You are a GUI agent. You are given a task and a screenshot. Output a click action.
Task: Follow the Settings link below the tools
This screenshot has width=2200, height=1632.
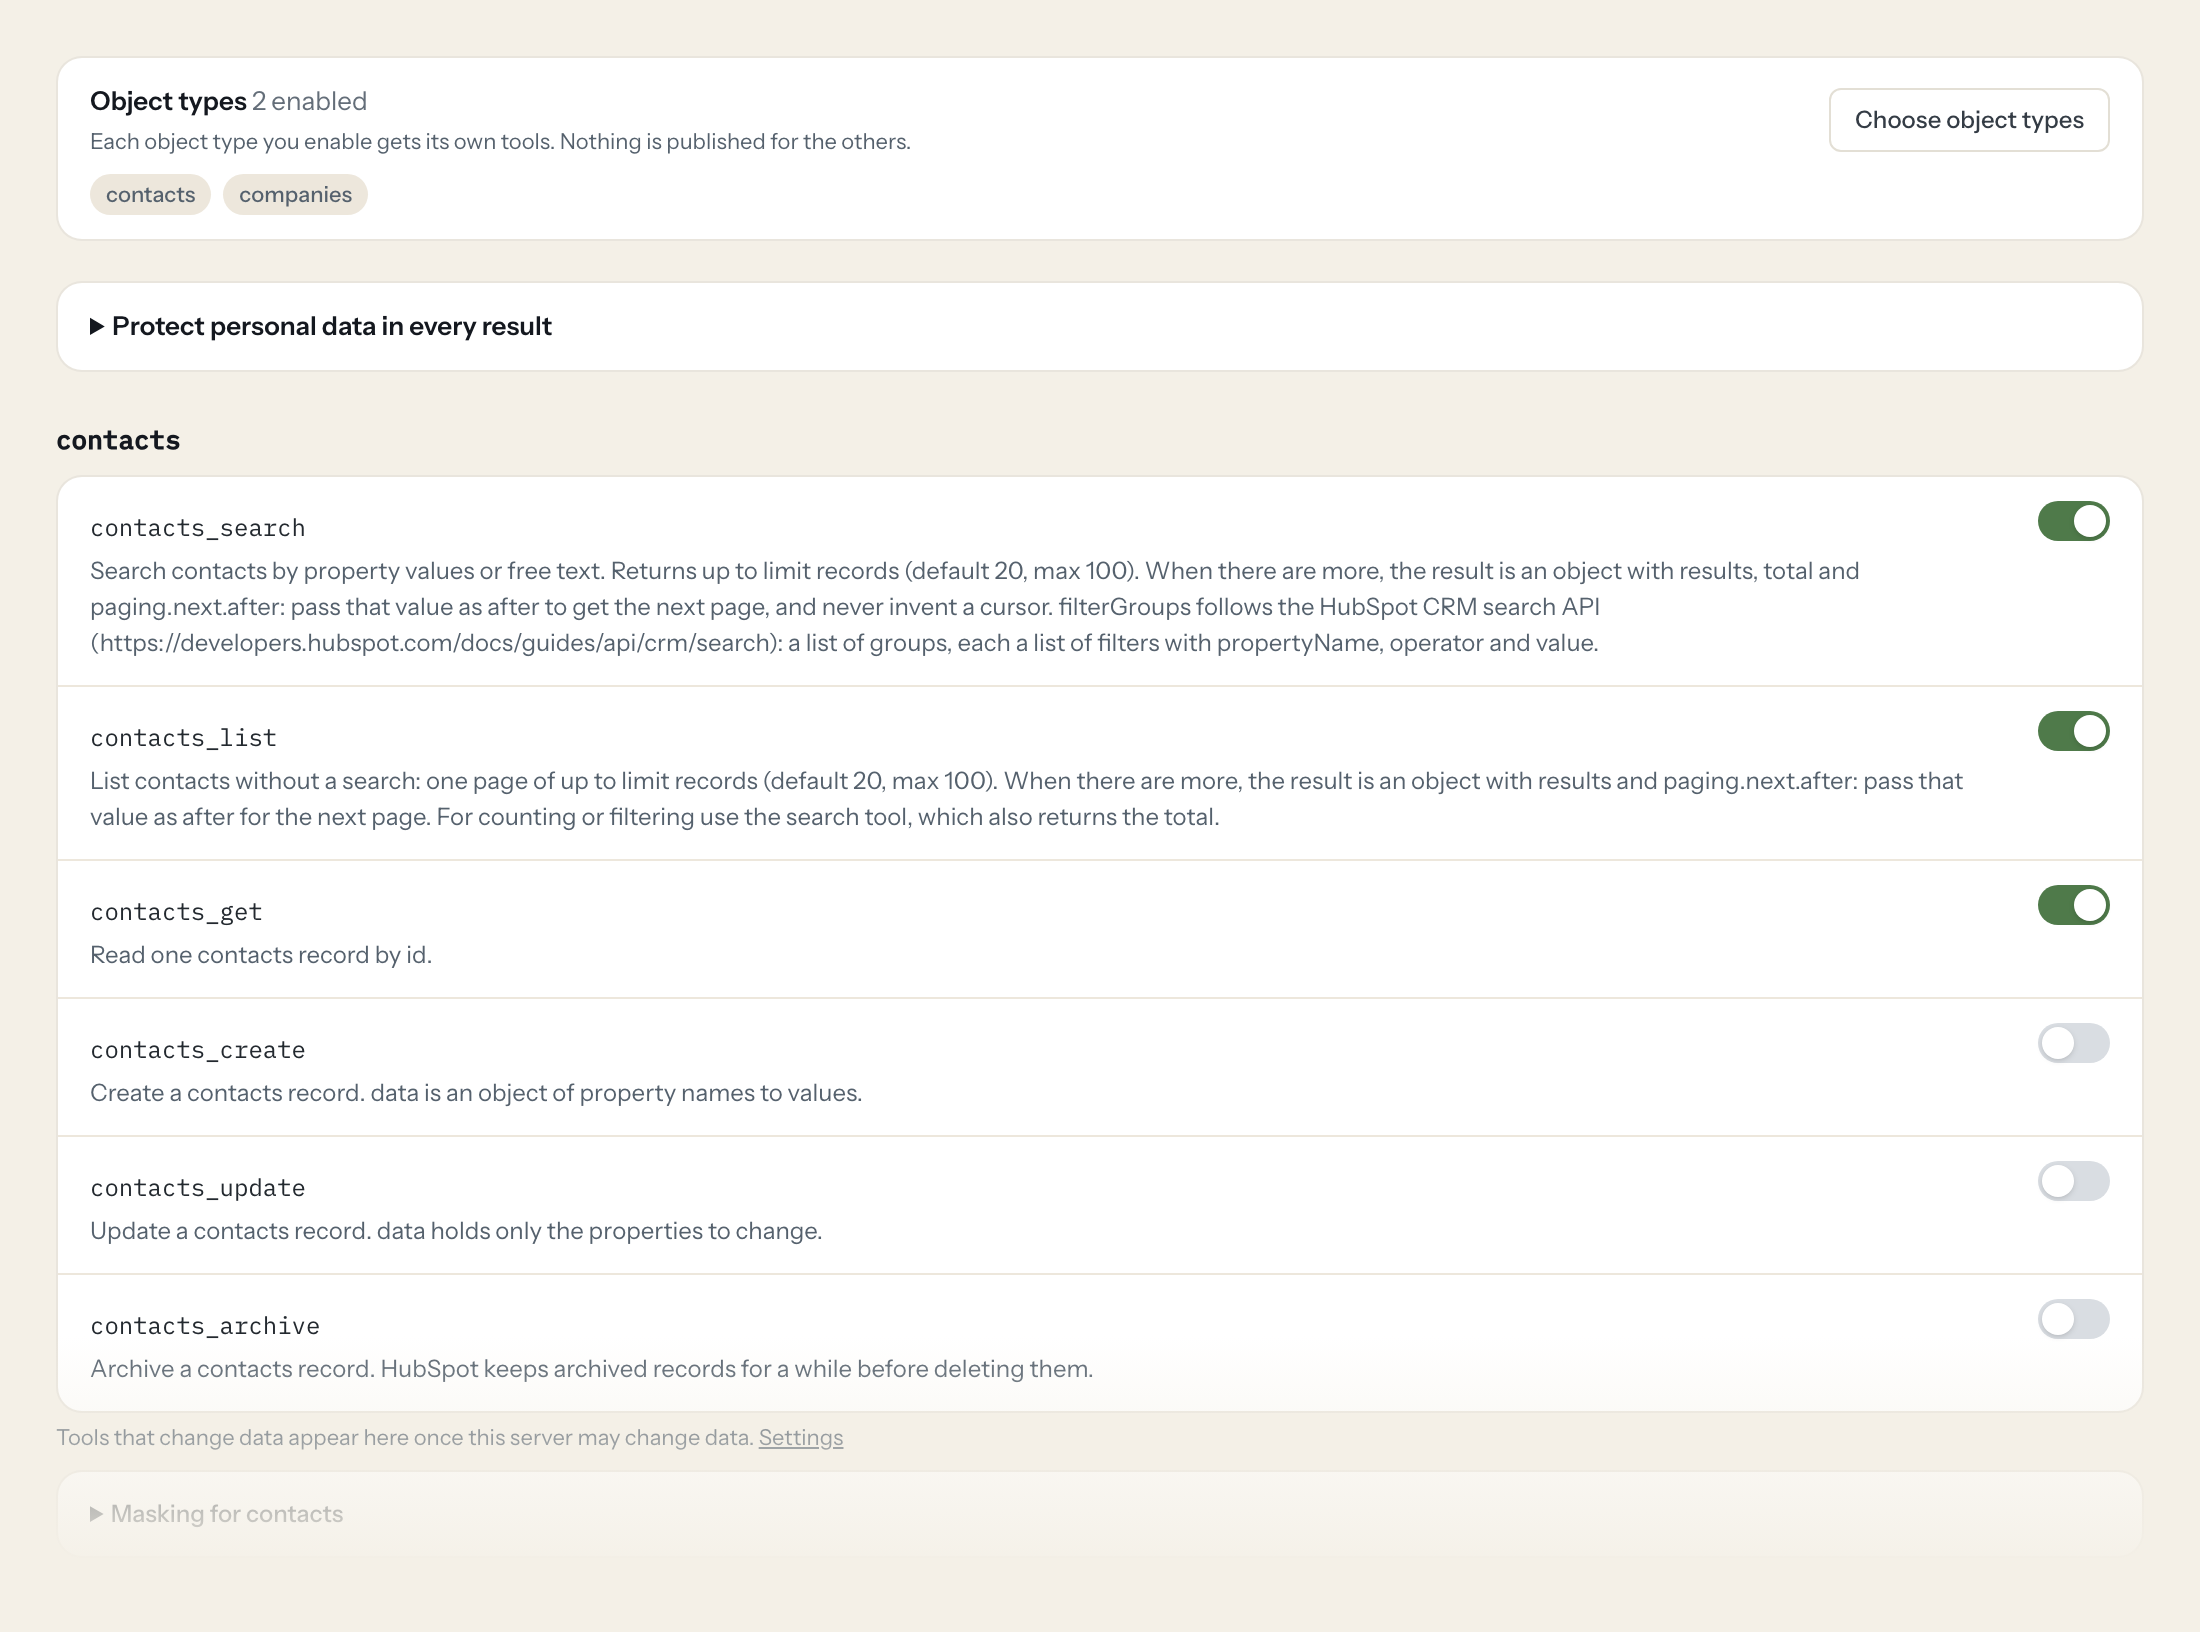tap(801, 1437)
